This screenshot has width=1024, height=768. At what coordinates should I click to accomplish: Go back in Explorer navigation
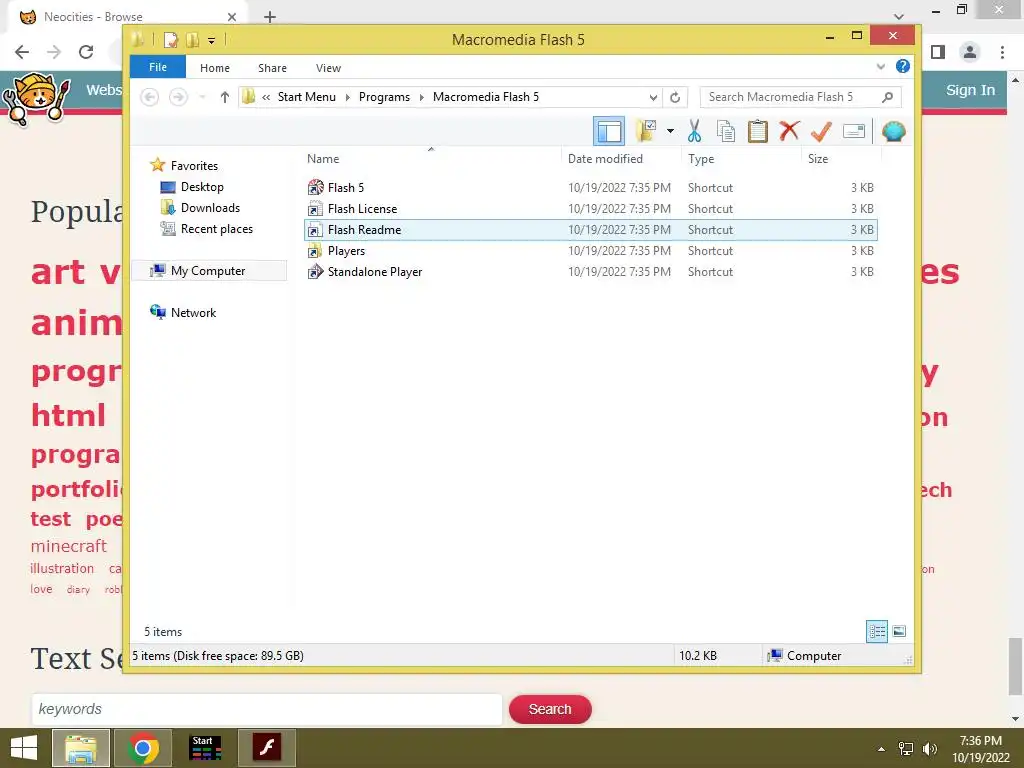coord(150,97)
